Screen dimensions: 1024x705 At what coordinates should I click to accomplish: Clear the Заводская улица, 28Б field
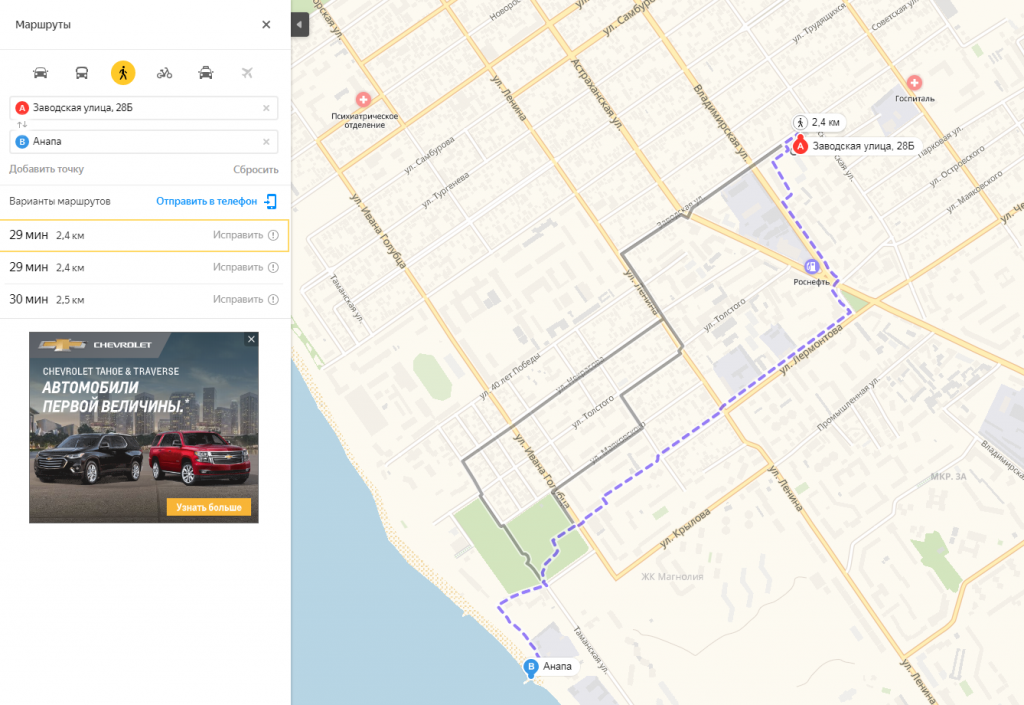click(266, 108)
